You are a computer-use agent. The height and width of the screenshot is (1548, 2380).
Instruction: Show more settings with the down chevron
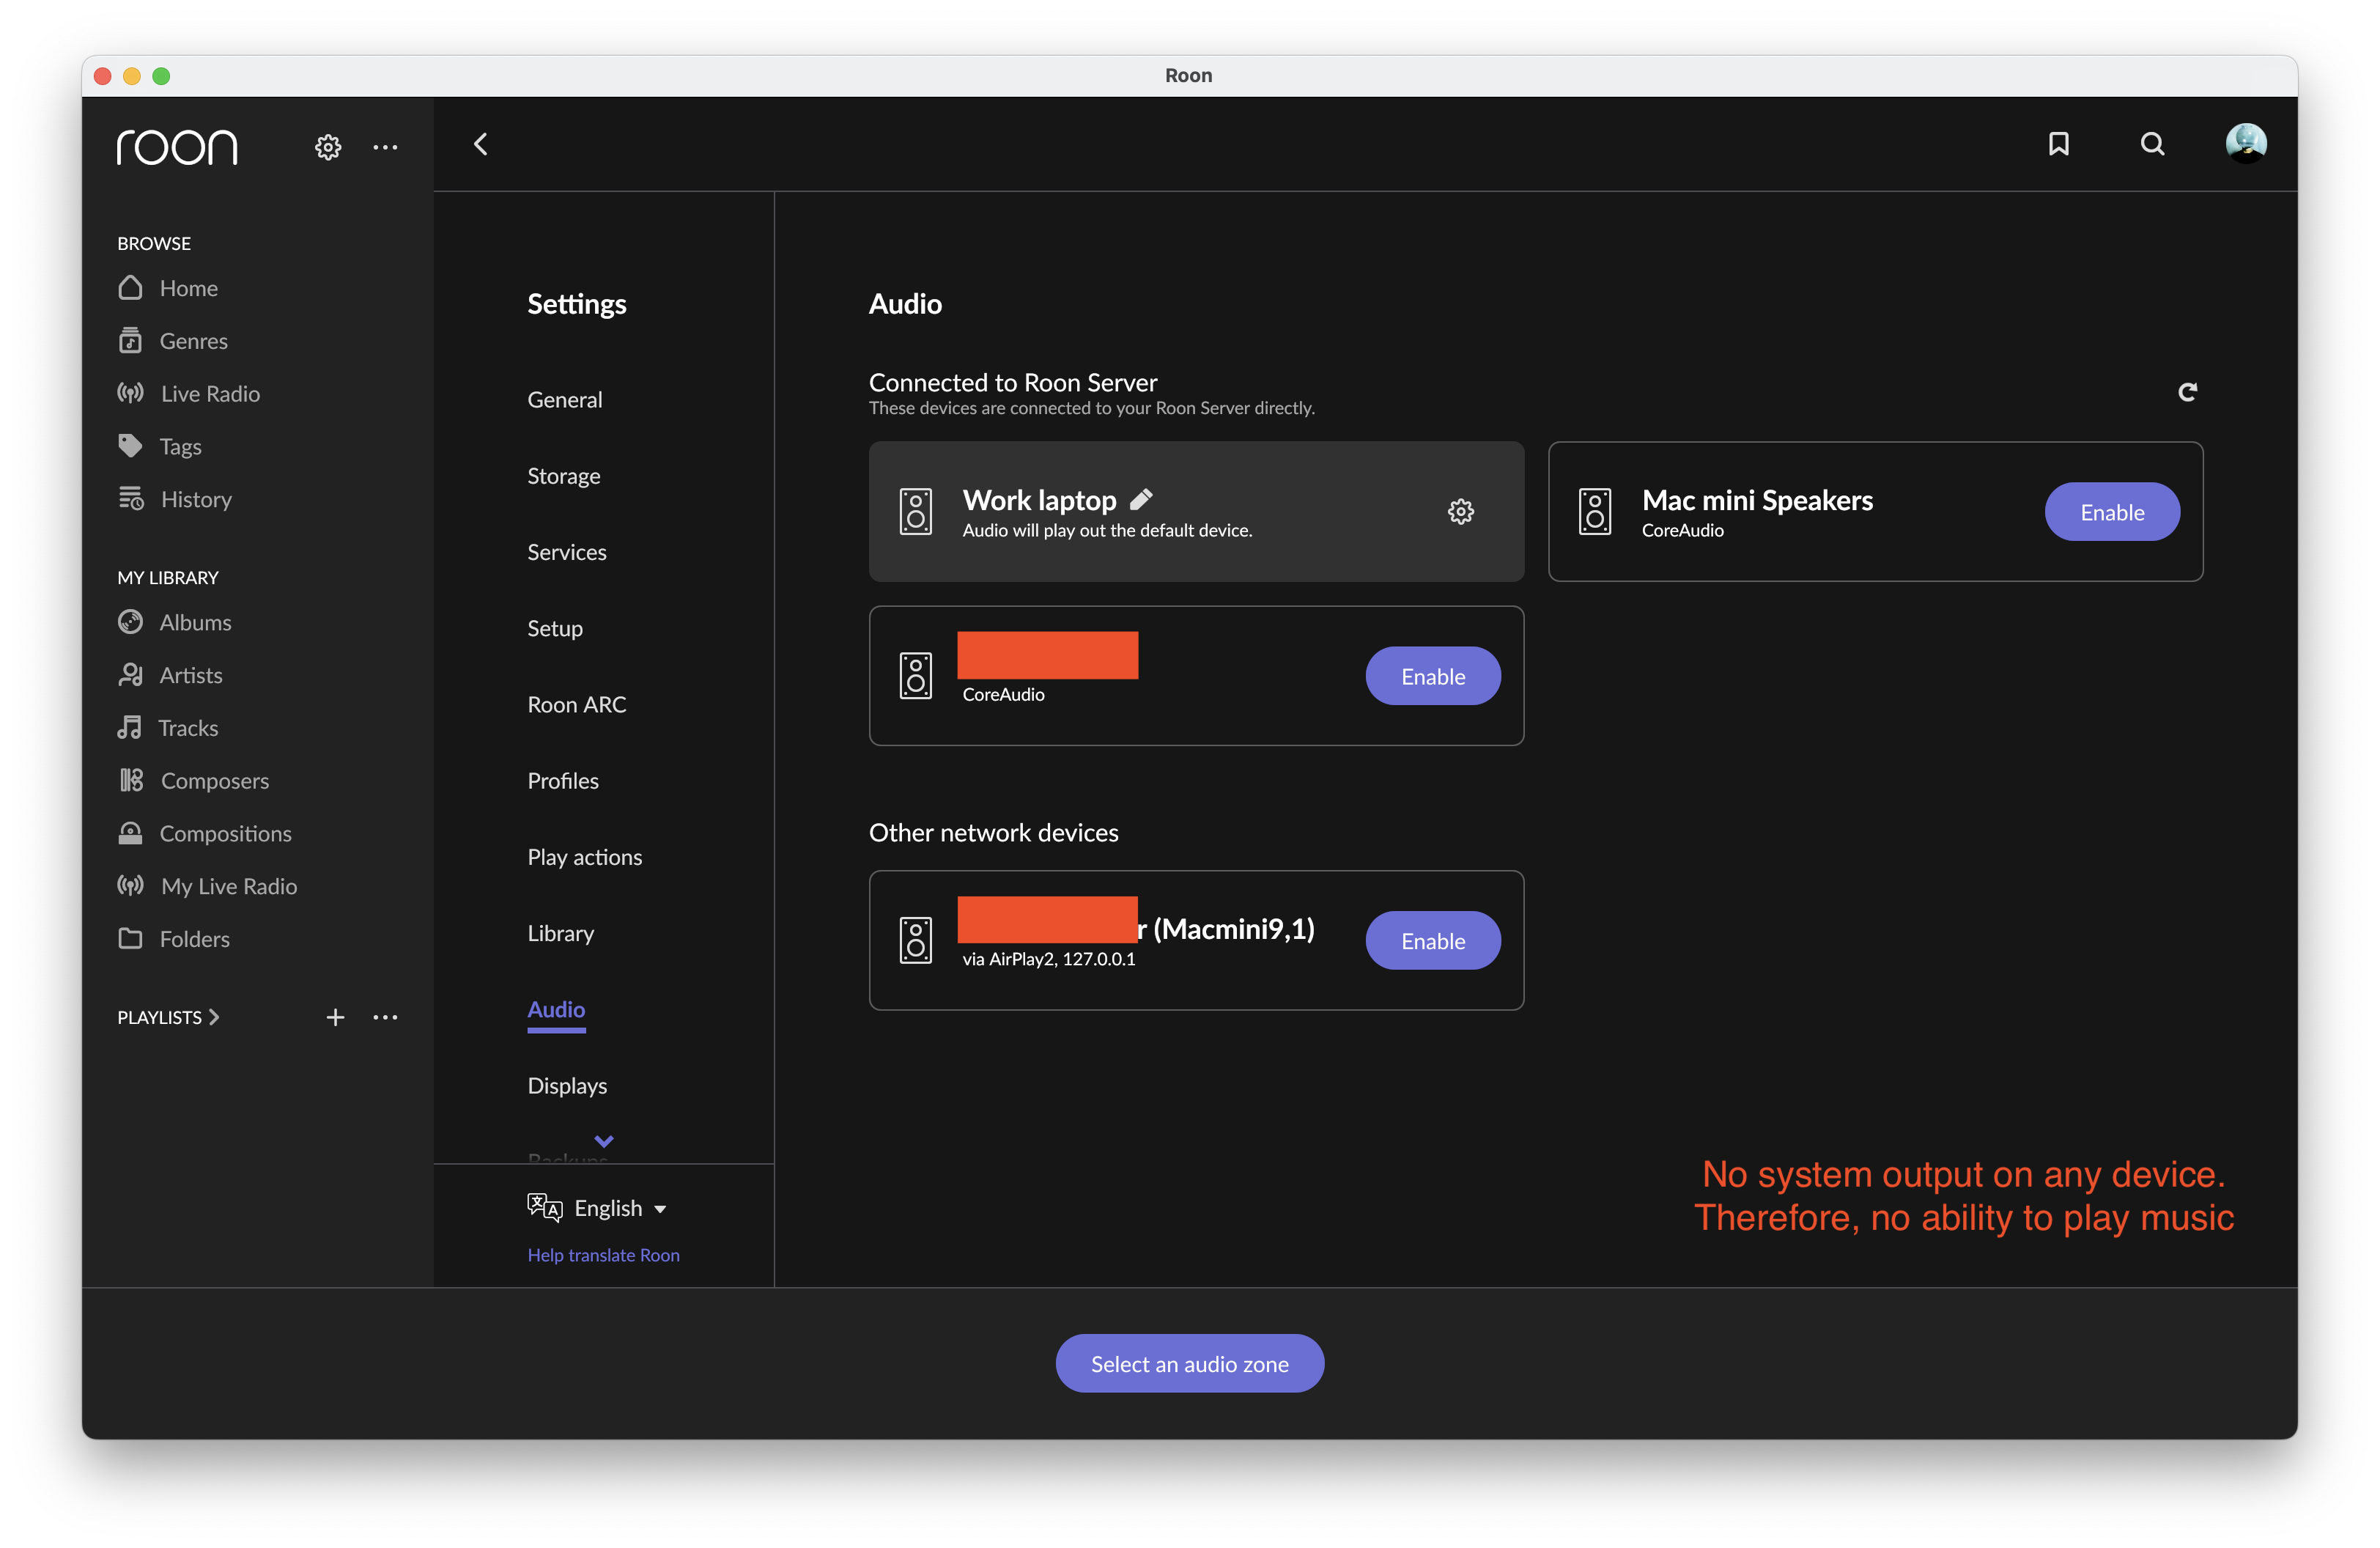(x=604, y=1141)
